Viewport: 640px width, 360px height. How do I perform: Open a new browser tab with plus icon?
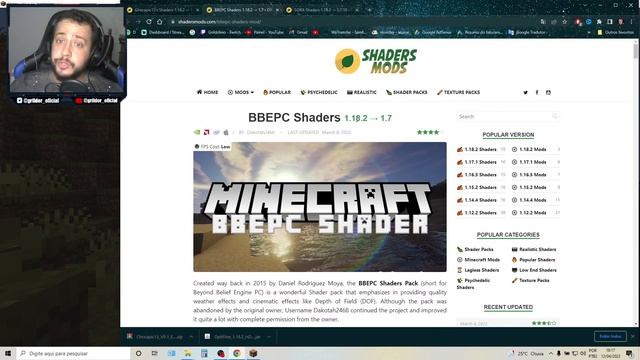point(370,10)
